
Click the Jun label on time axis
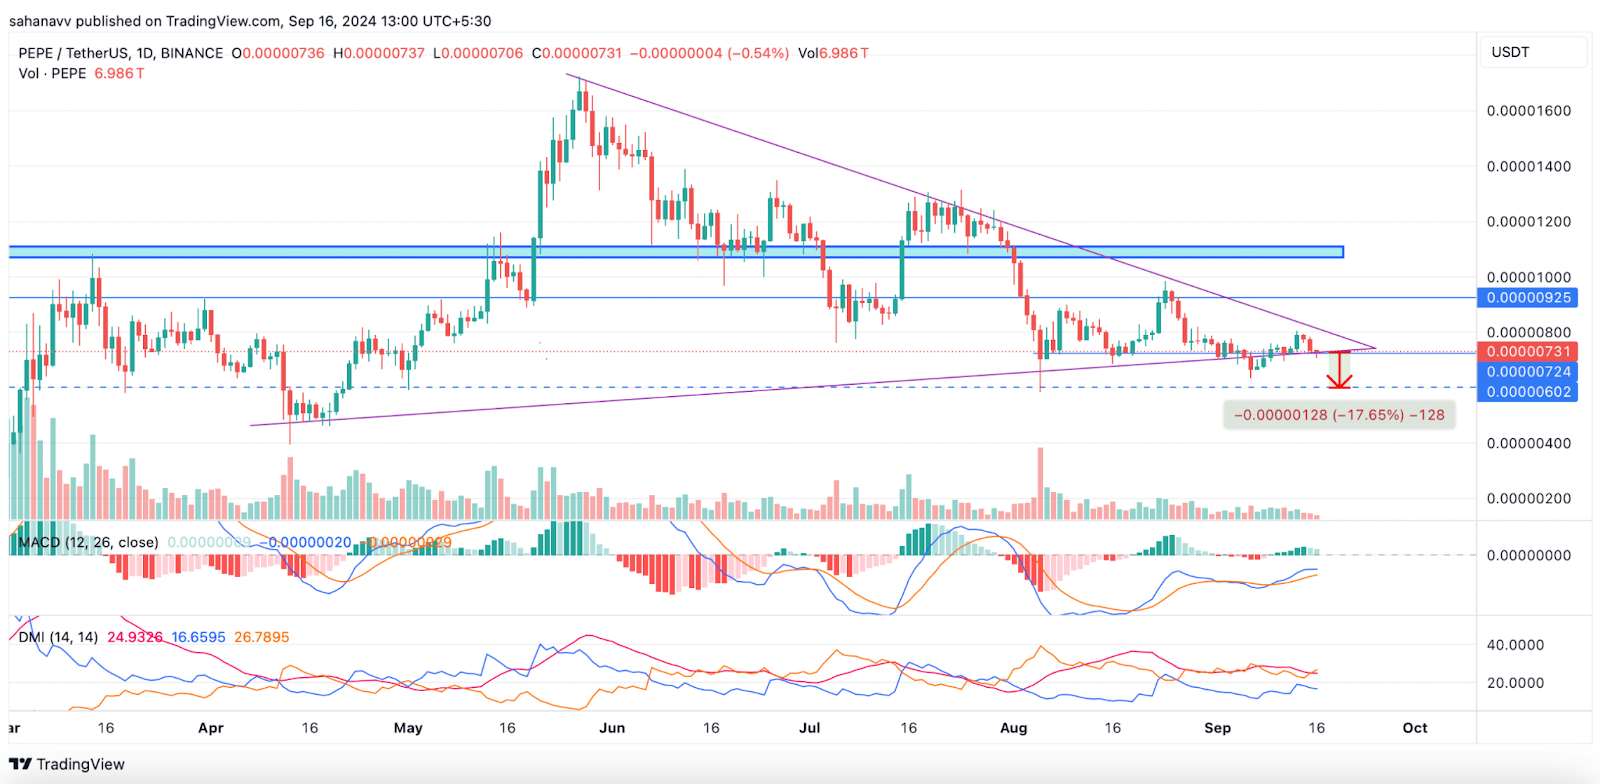point(612,728)
